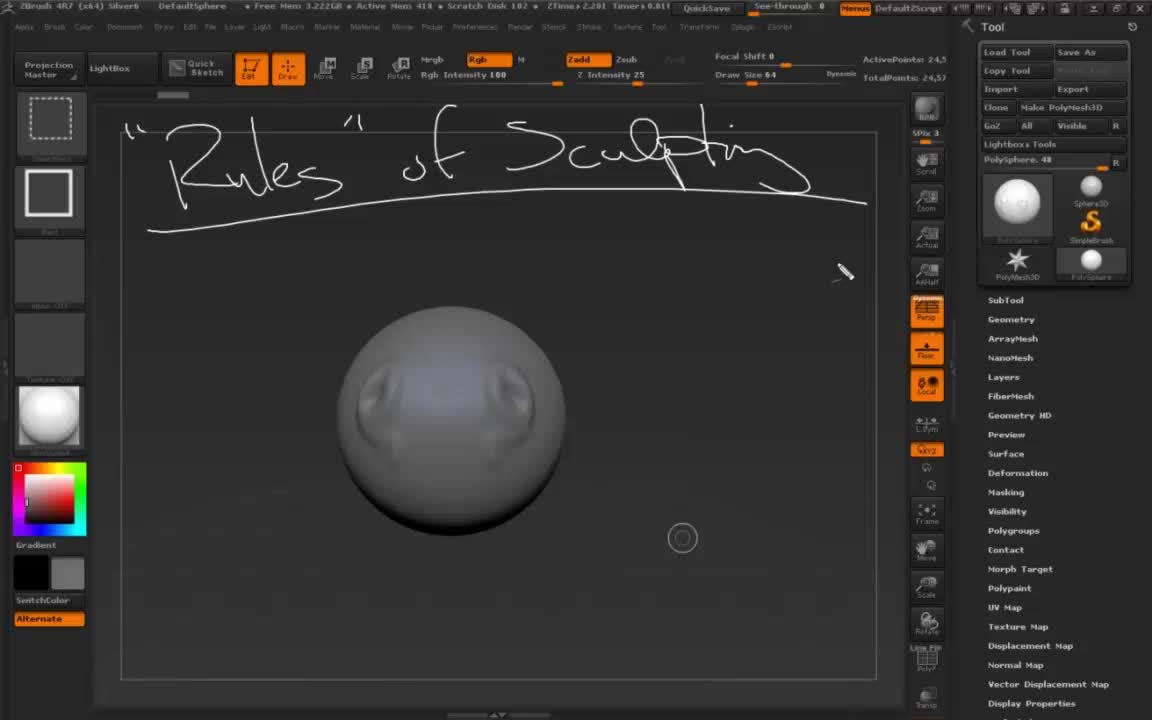Click QuickSave button
The width and height of the screenshot is (1152, 720).
(707, 9)
